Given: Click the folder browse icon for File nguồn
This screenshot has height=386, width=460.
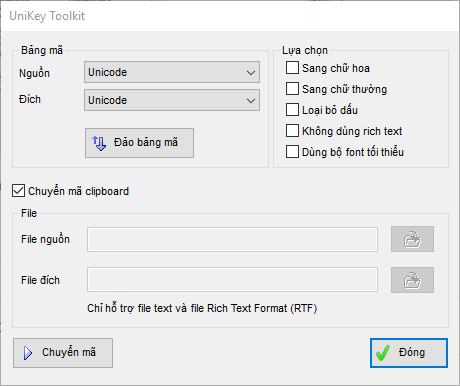Looking at the screenshot, I should click(x=412, y=239).
